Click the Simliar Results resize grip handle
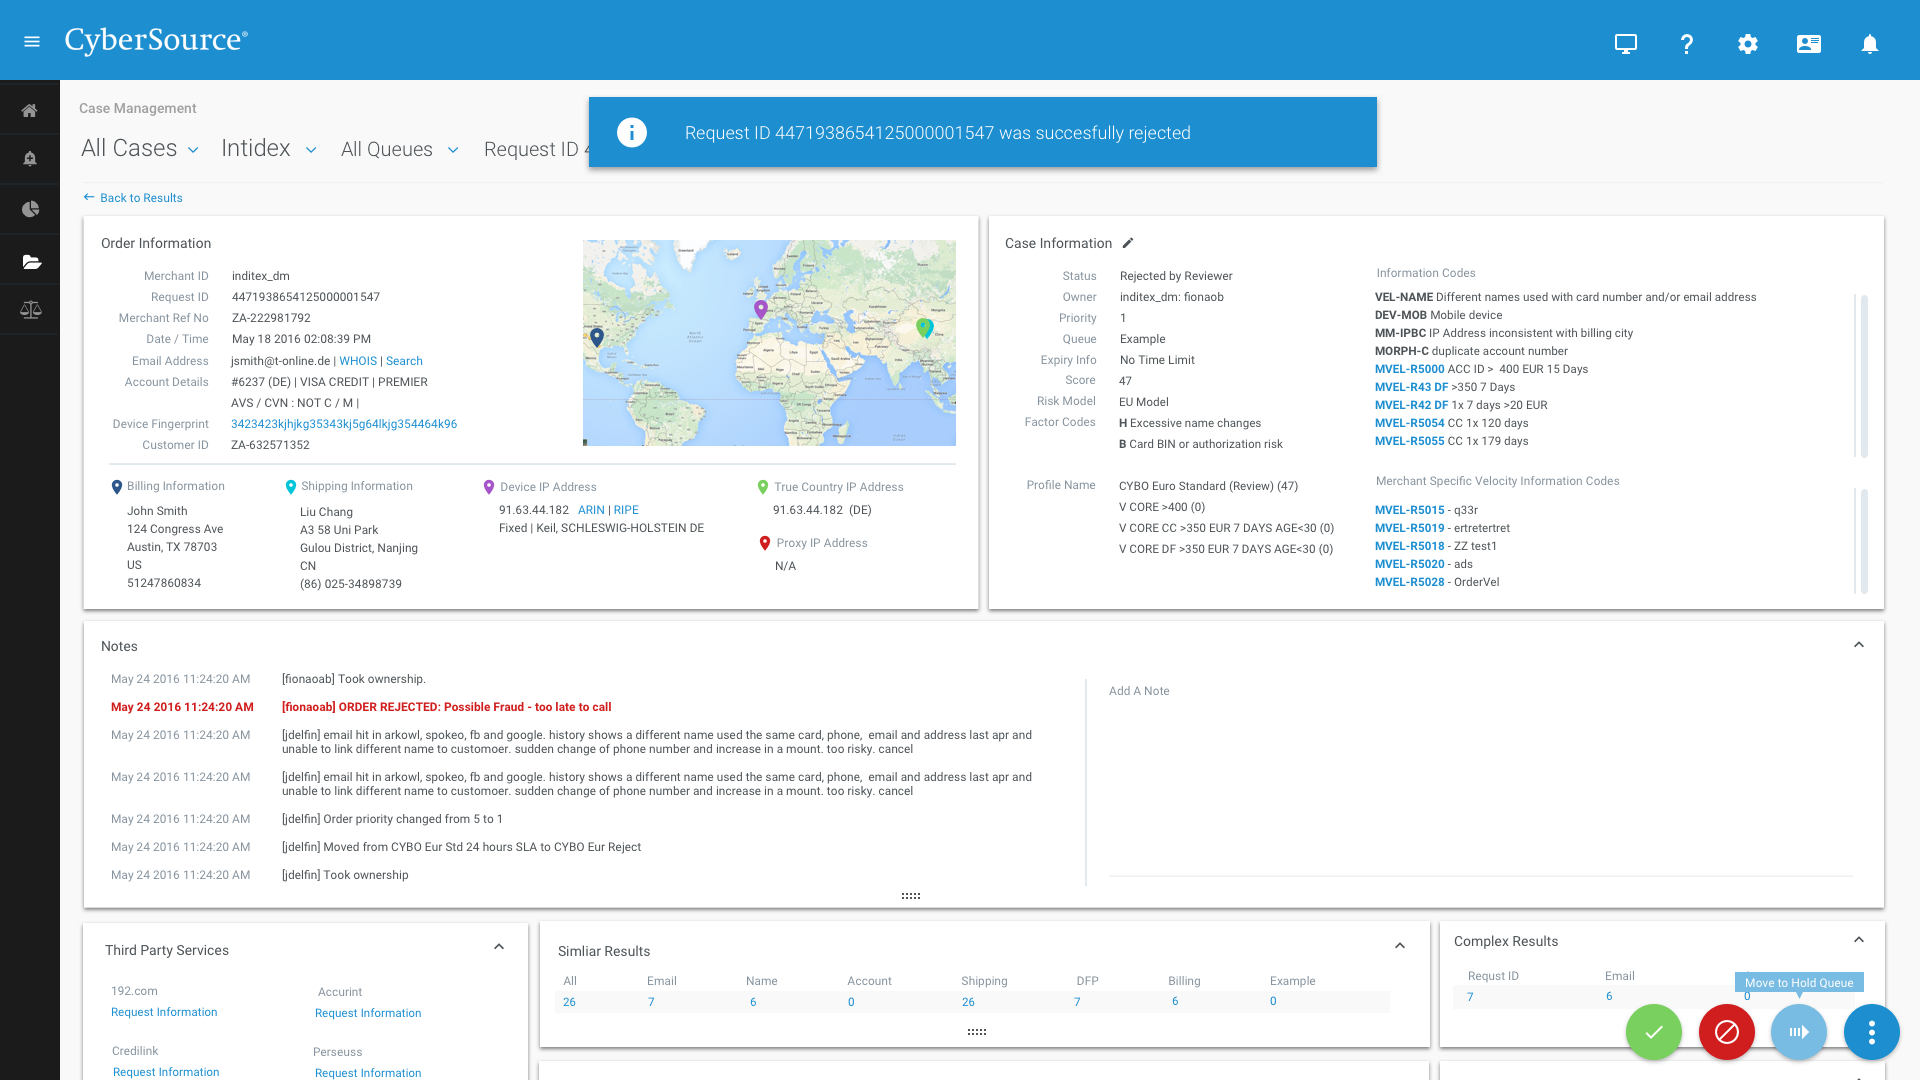The image size is (1920, 1080). pyautogui.click(x=977, y=1032)
